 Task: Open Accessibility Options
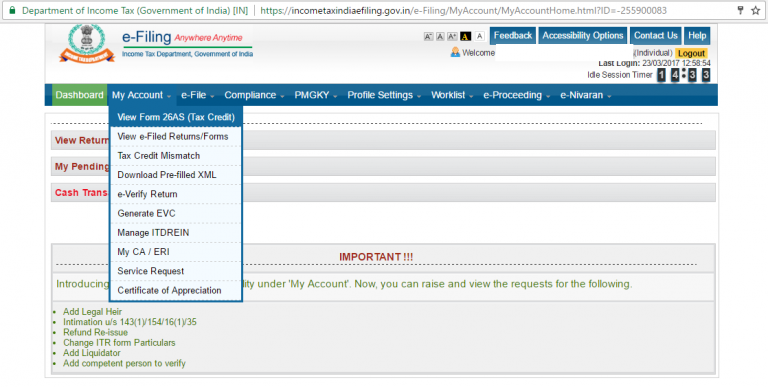pos(583,36)
